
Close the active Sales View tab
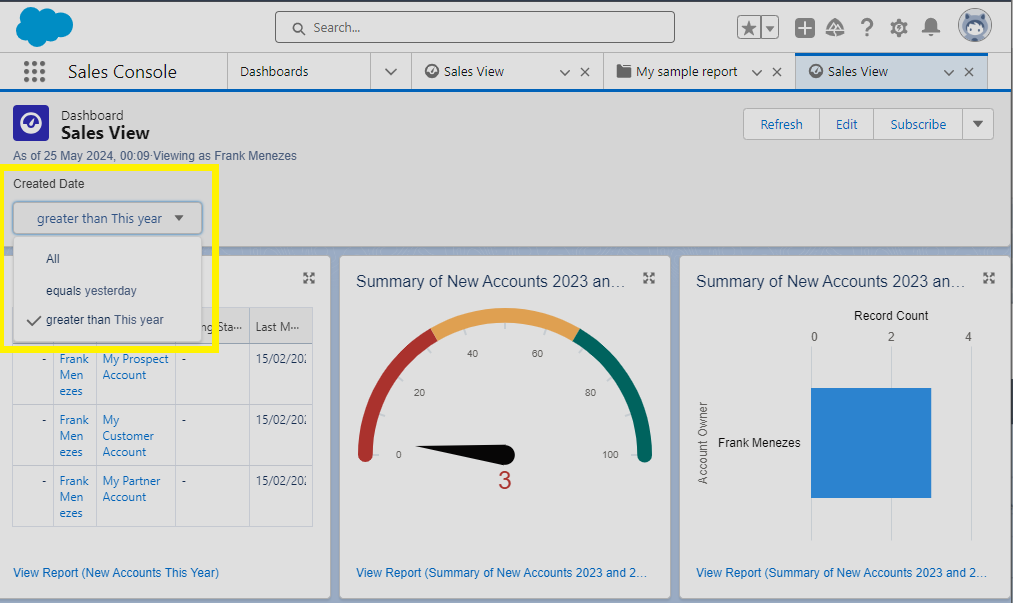coord(969,72)
